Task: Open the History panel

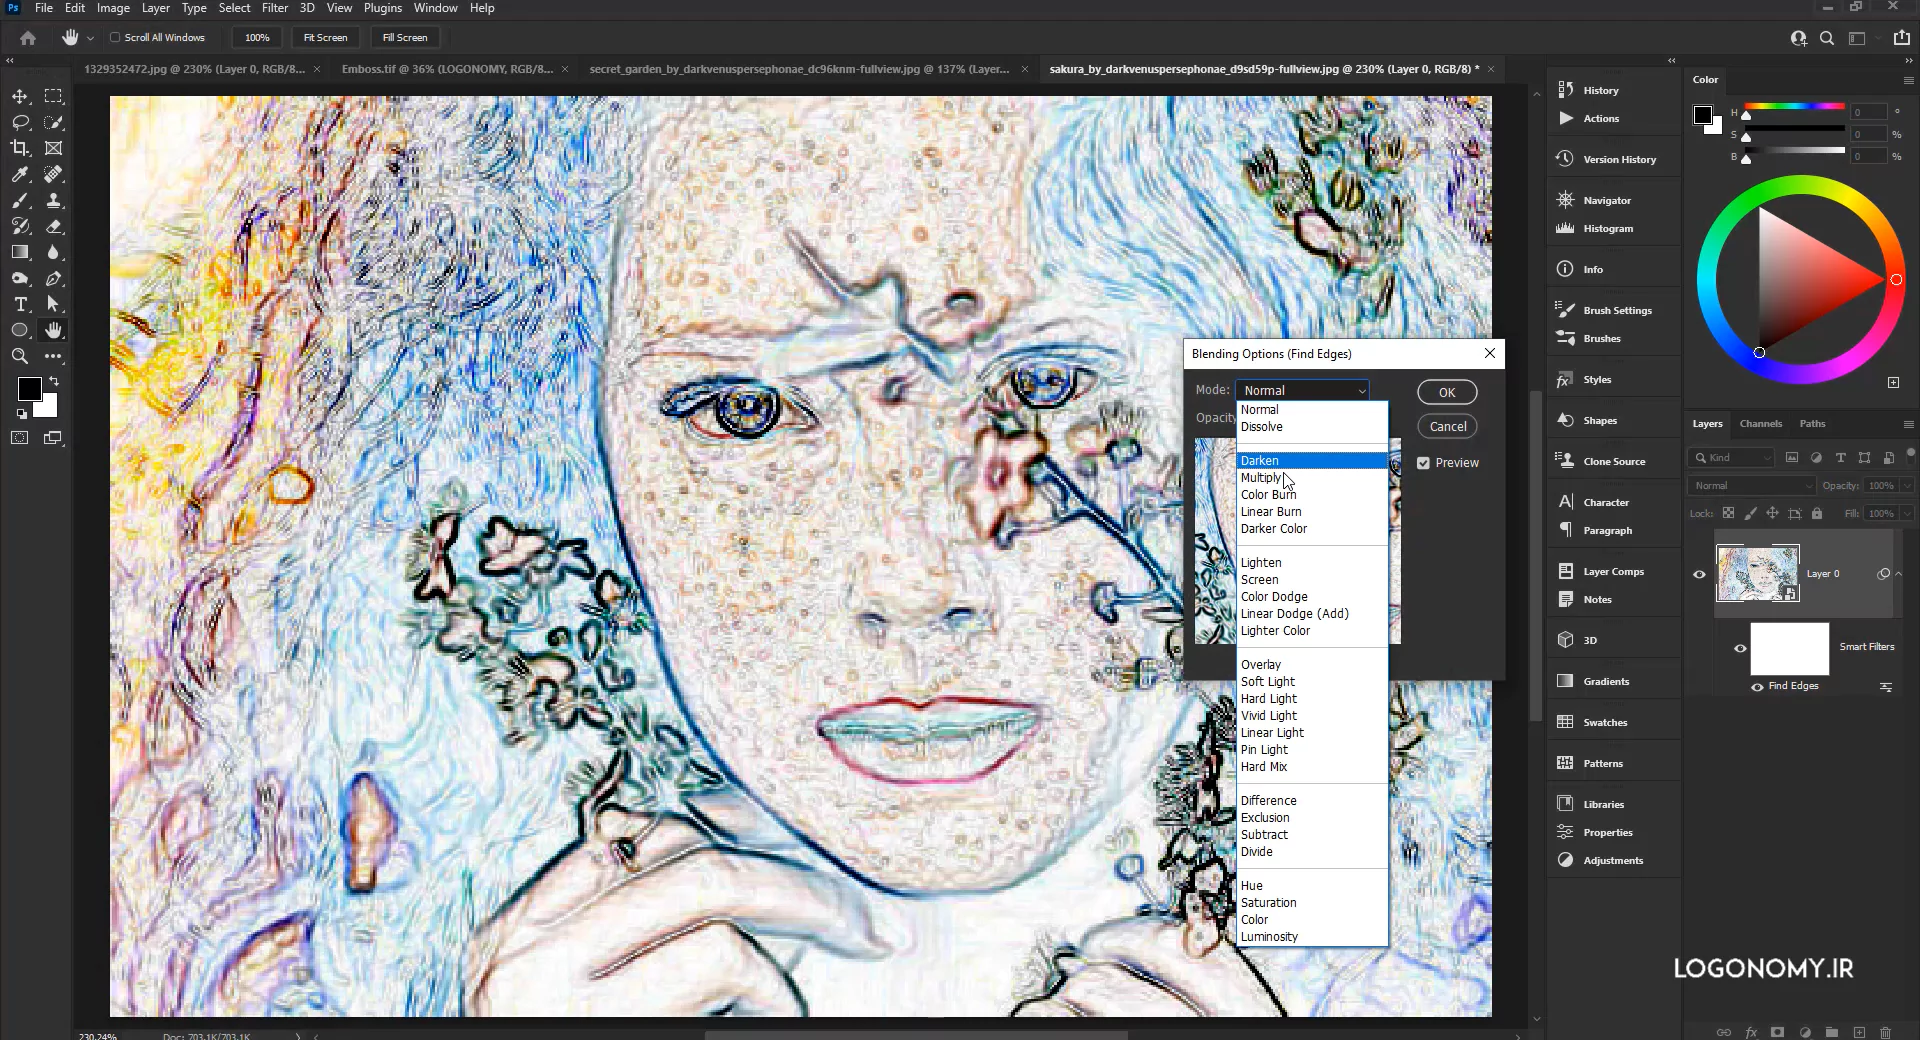Action: coord(1600,90)
